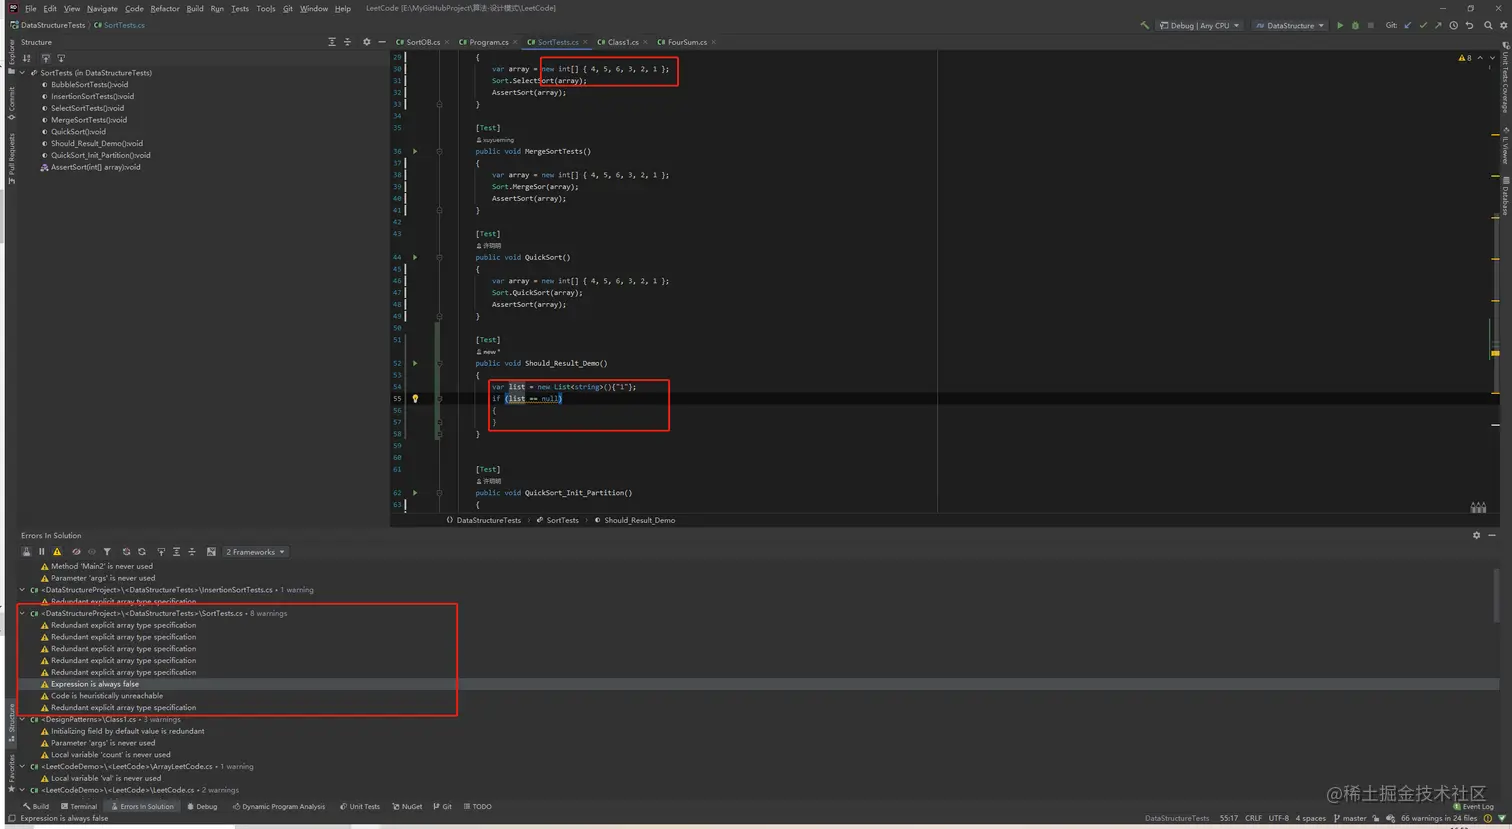
Task: Collapse InsertionSortTests.cs warning group
Action: [23, 590]
